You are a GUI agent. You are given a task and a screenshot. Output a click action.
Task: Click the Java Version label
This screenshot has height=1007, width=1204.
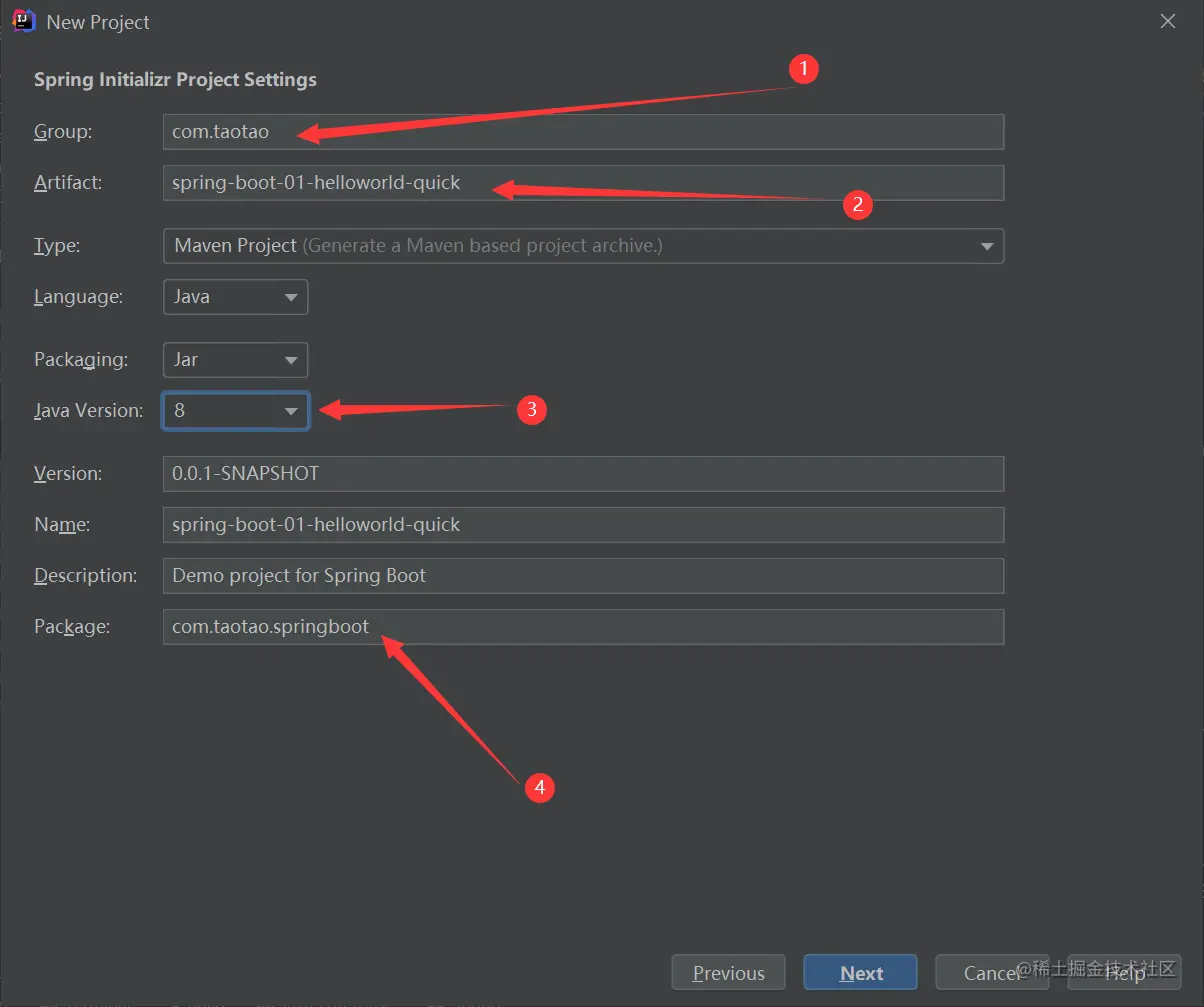tap(89, 410)
